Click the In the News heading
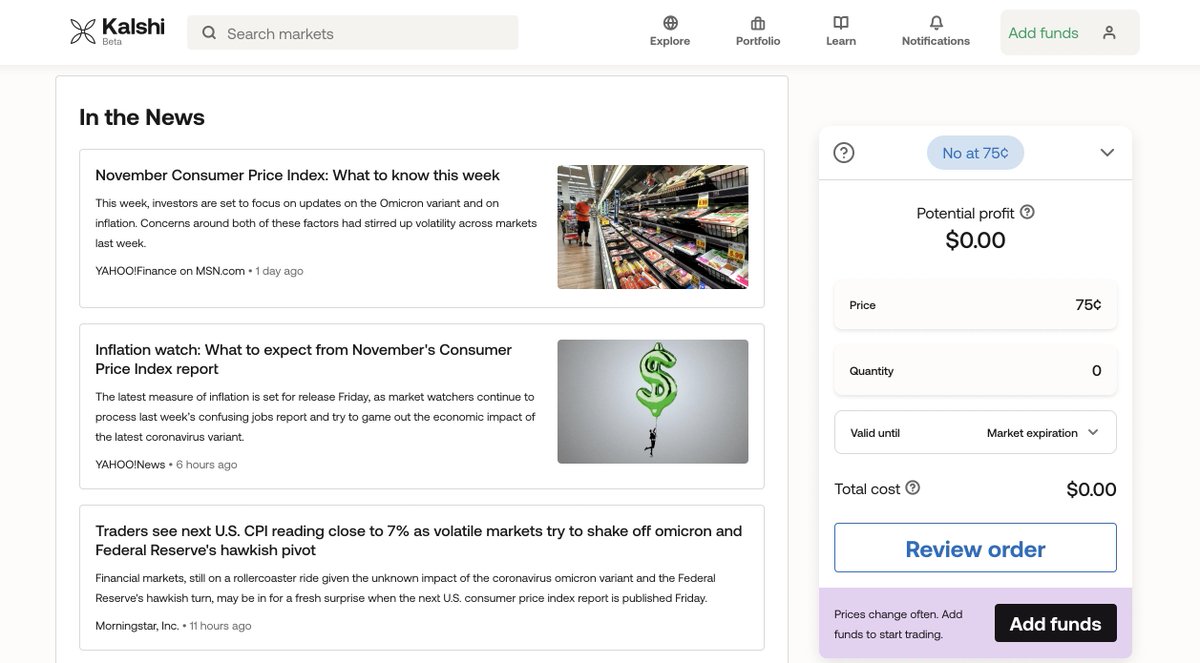Image resolution: width=1200 pixels, height=663 pixels. click(142, 117)
